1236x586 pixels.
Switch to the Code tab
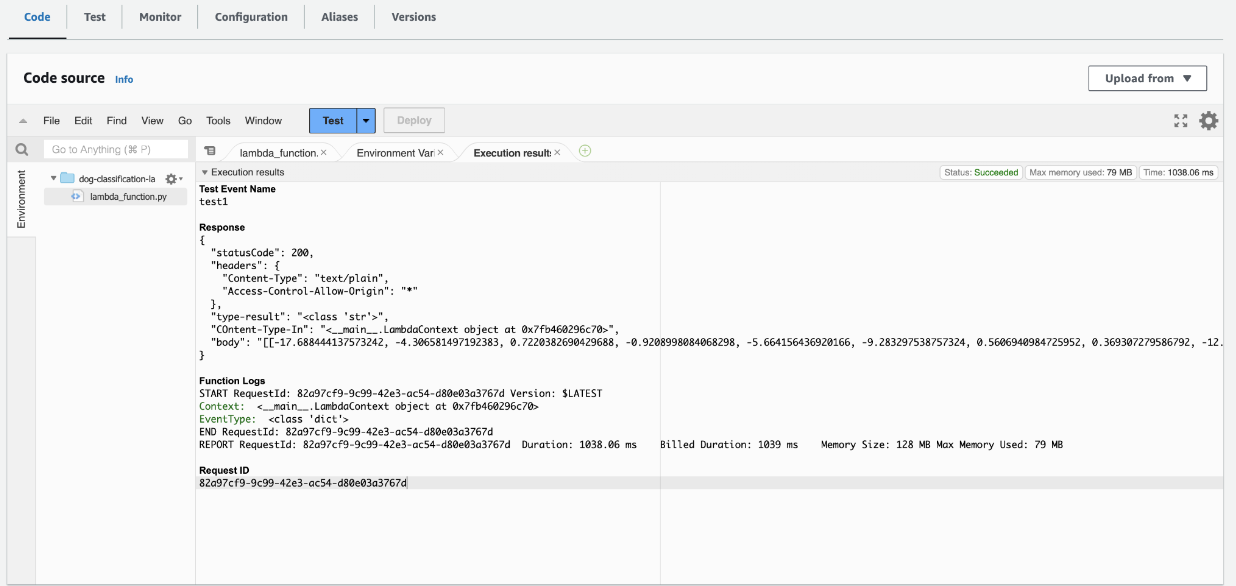pyautogui.click(x=37, y=17)
